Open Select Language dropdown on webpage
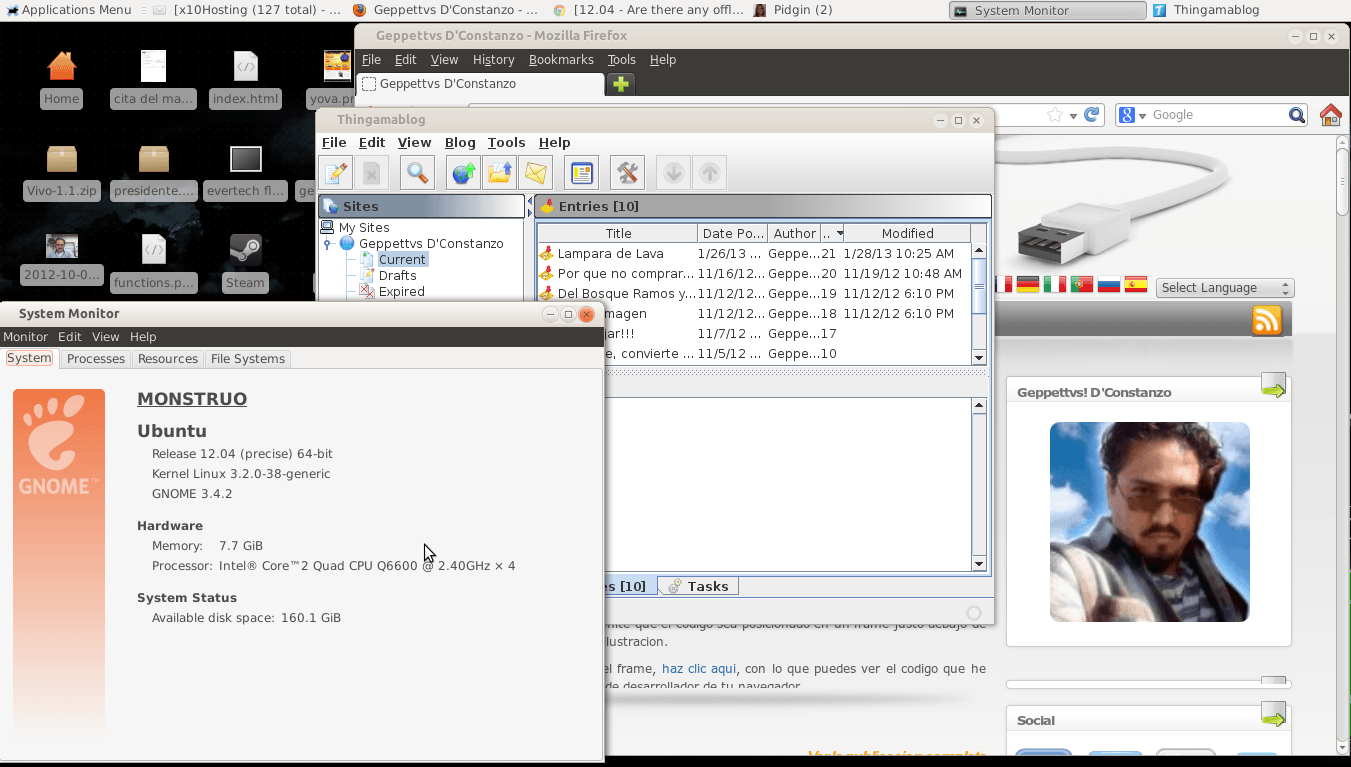1351x767 pixels. (x=1225, y=288)
